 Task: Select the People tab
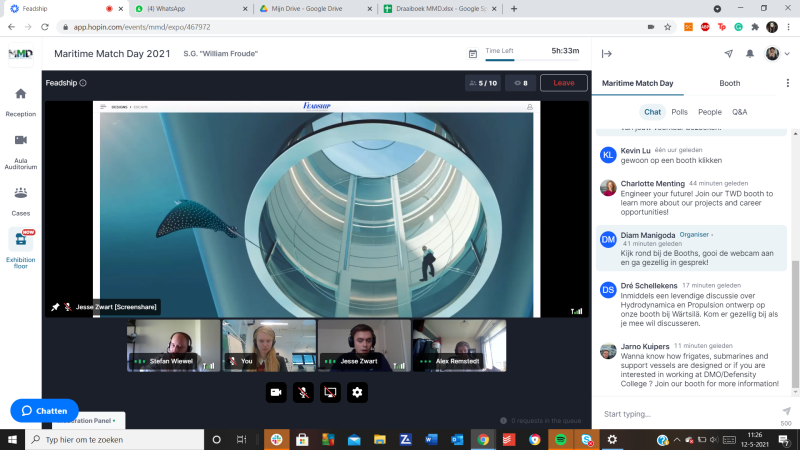click(x=710, y=112)
